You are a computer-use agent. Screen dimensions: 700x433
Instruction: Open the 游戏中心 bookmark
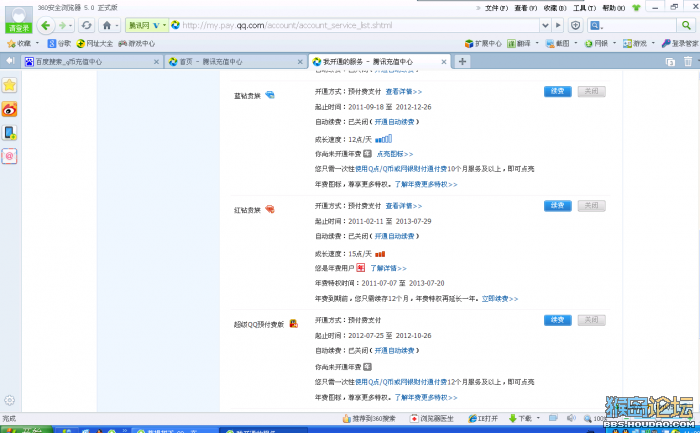tap(137, 43)
